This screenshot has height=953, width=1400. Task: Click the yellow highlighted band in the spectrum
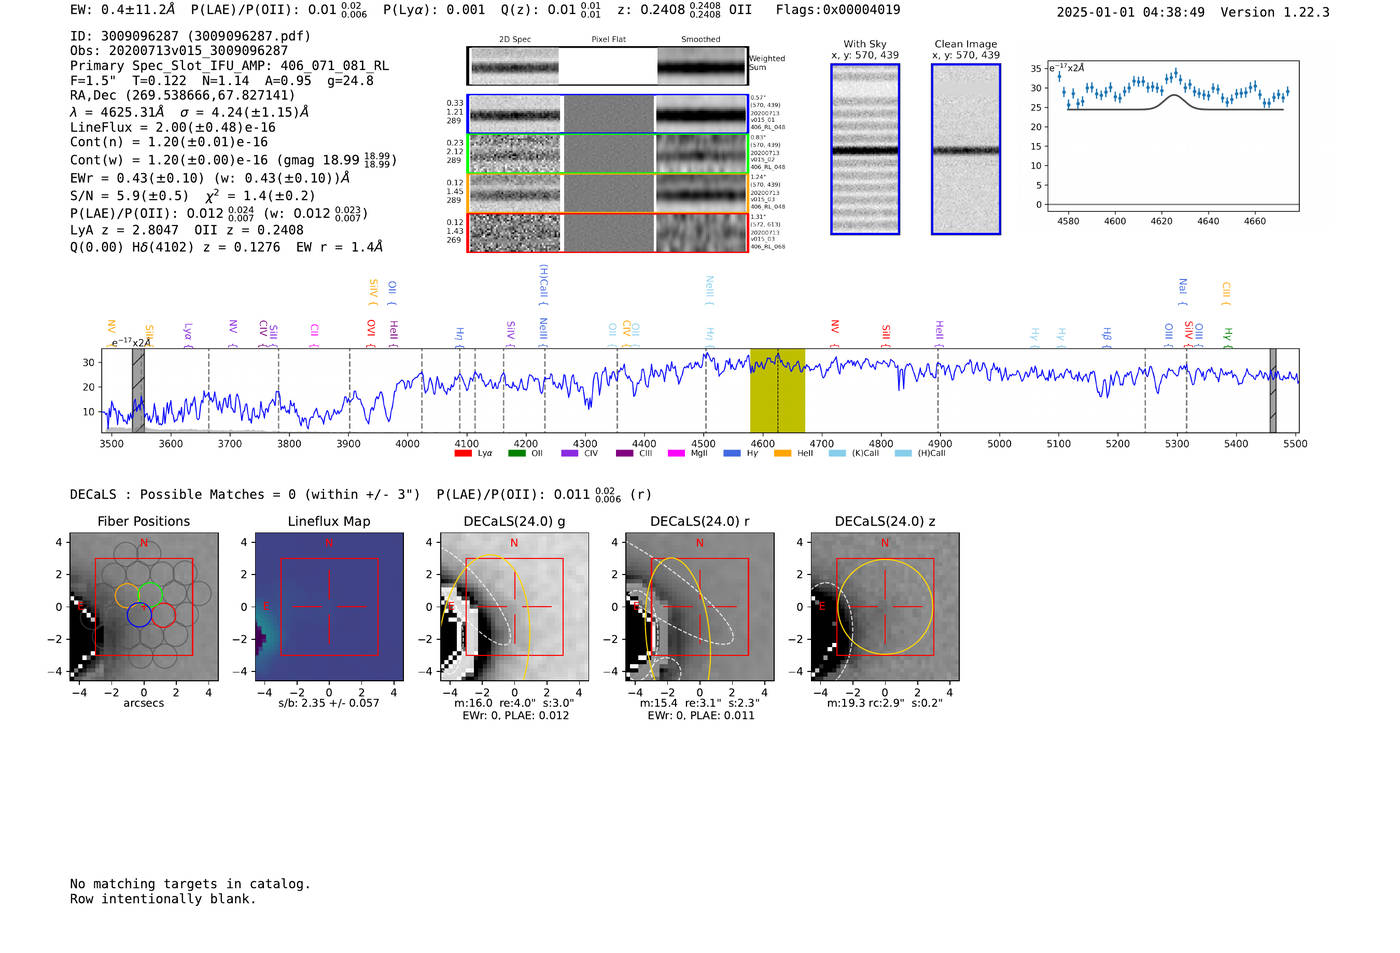tap(777, 391)
